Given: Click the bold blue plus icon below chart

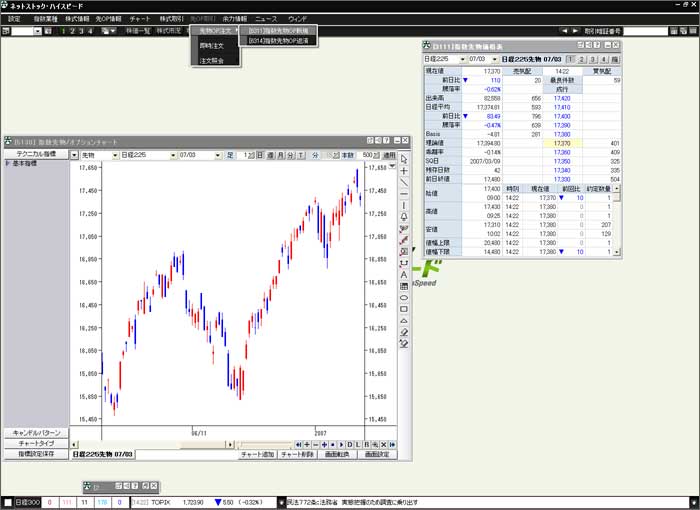Looking at the screenshot, I should (324, 445).
